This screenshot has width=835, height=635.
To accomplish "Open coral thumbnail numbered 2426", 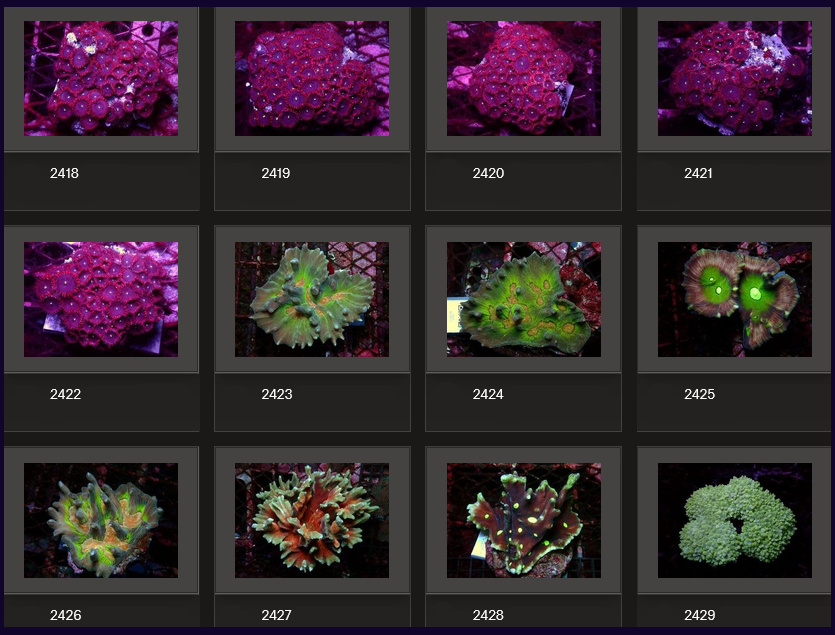I will [101, 520].
